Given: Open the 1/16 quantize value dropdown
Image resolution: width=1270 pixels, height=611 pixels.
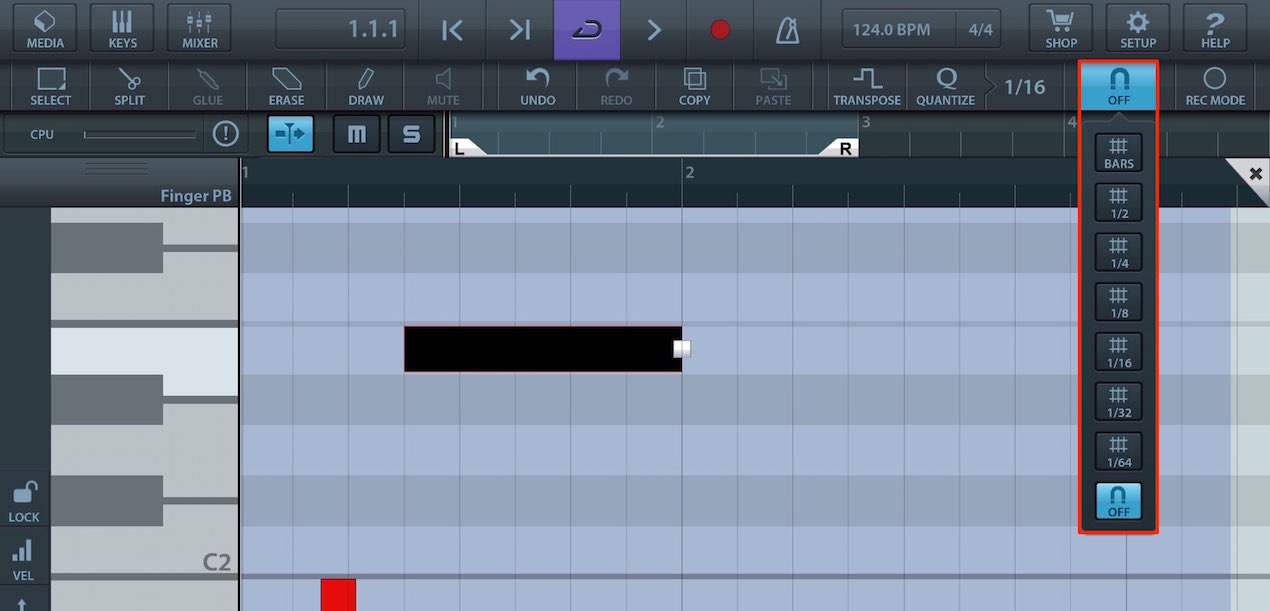Looking at the screenshot, I should 1024,87.
